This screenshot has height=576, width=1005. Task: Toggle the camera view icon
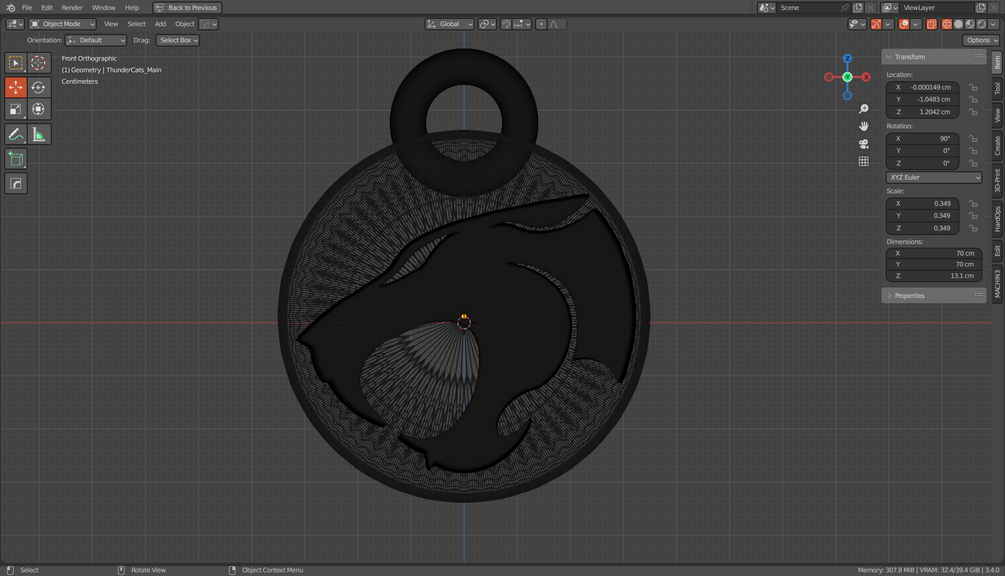pos(863,144)
